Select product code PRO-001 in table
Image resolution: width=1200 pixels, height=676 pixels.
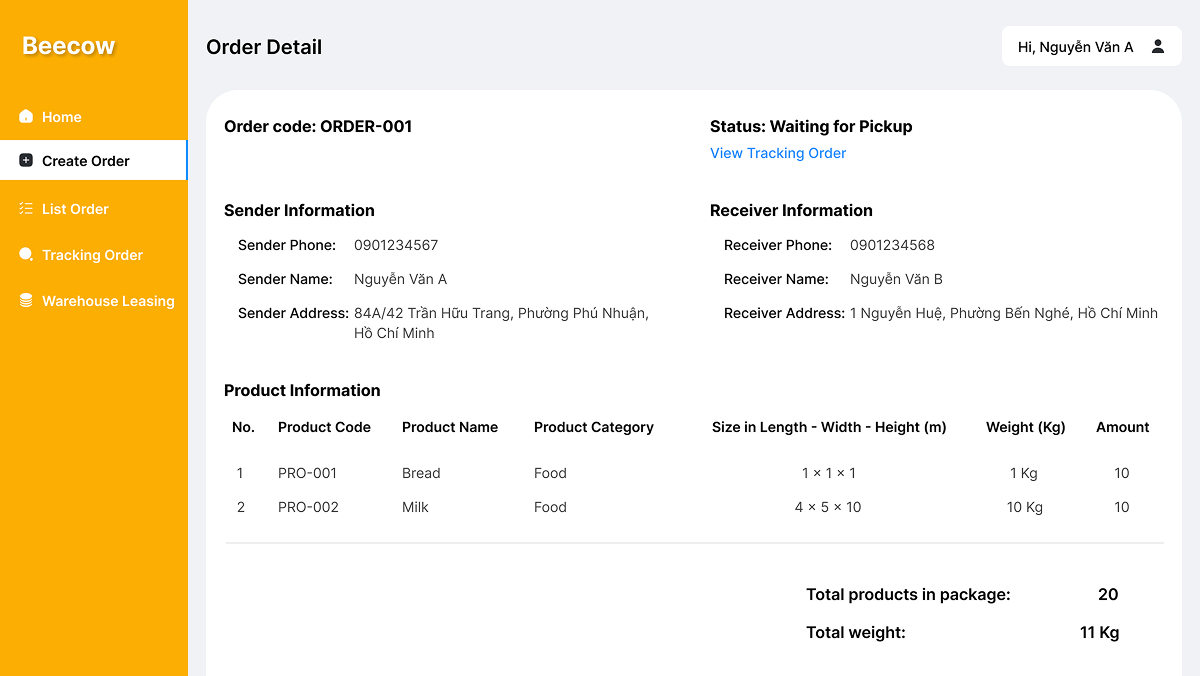[307, 473]
